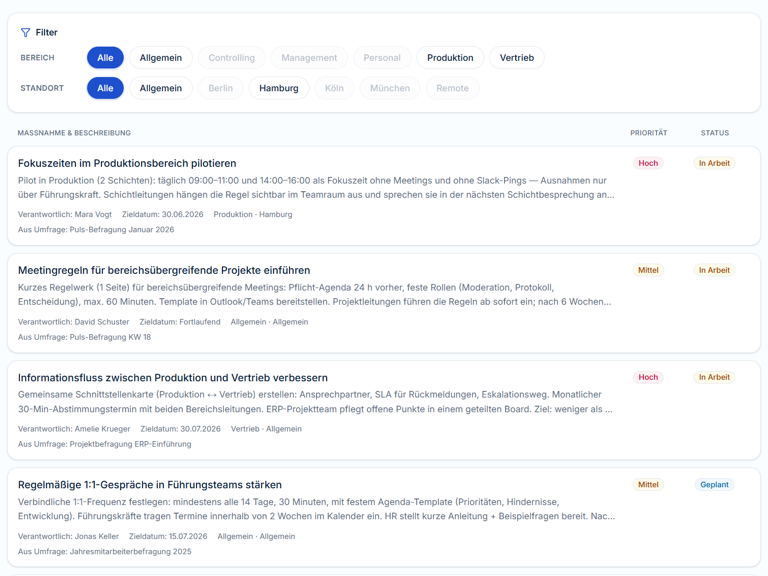Click the 'Status' column header

click(x=715, y=133)
